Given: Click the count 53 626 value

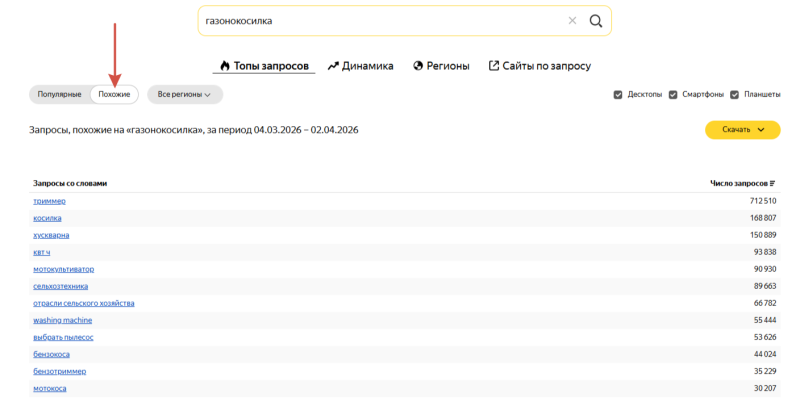Looking at the screenshot, I should (765, 337).
